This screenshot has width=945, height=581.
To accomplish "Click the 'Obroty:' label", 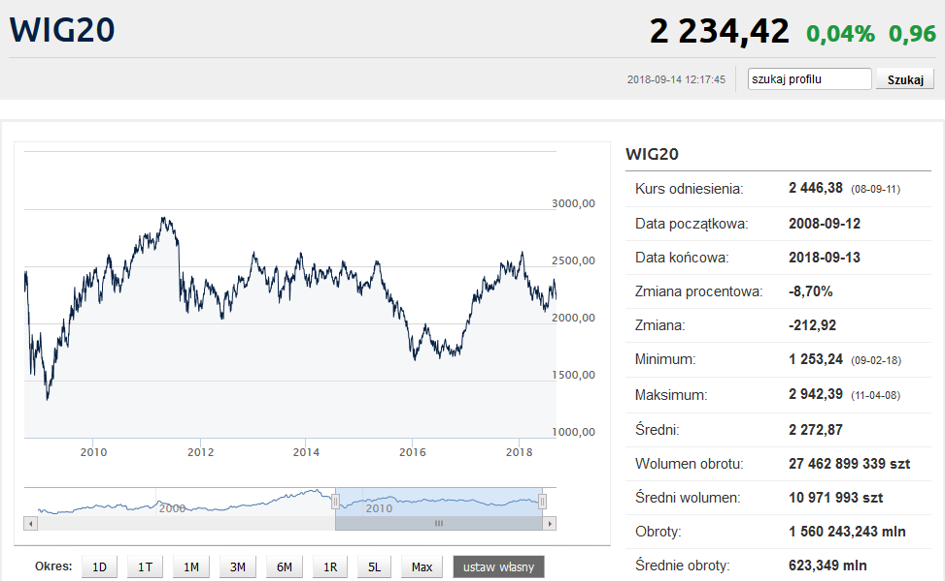I will pos(658,532).
